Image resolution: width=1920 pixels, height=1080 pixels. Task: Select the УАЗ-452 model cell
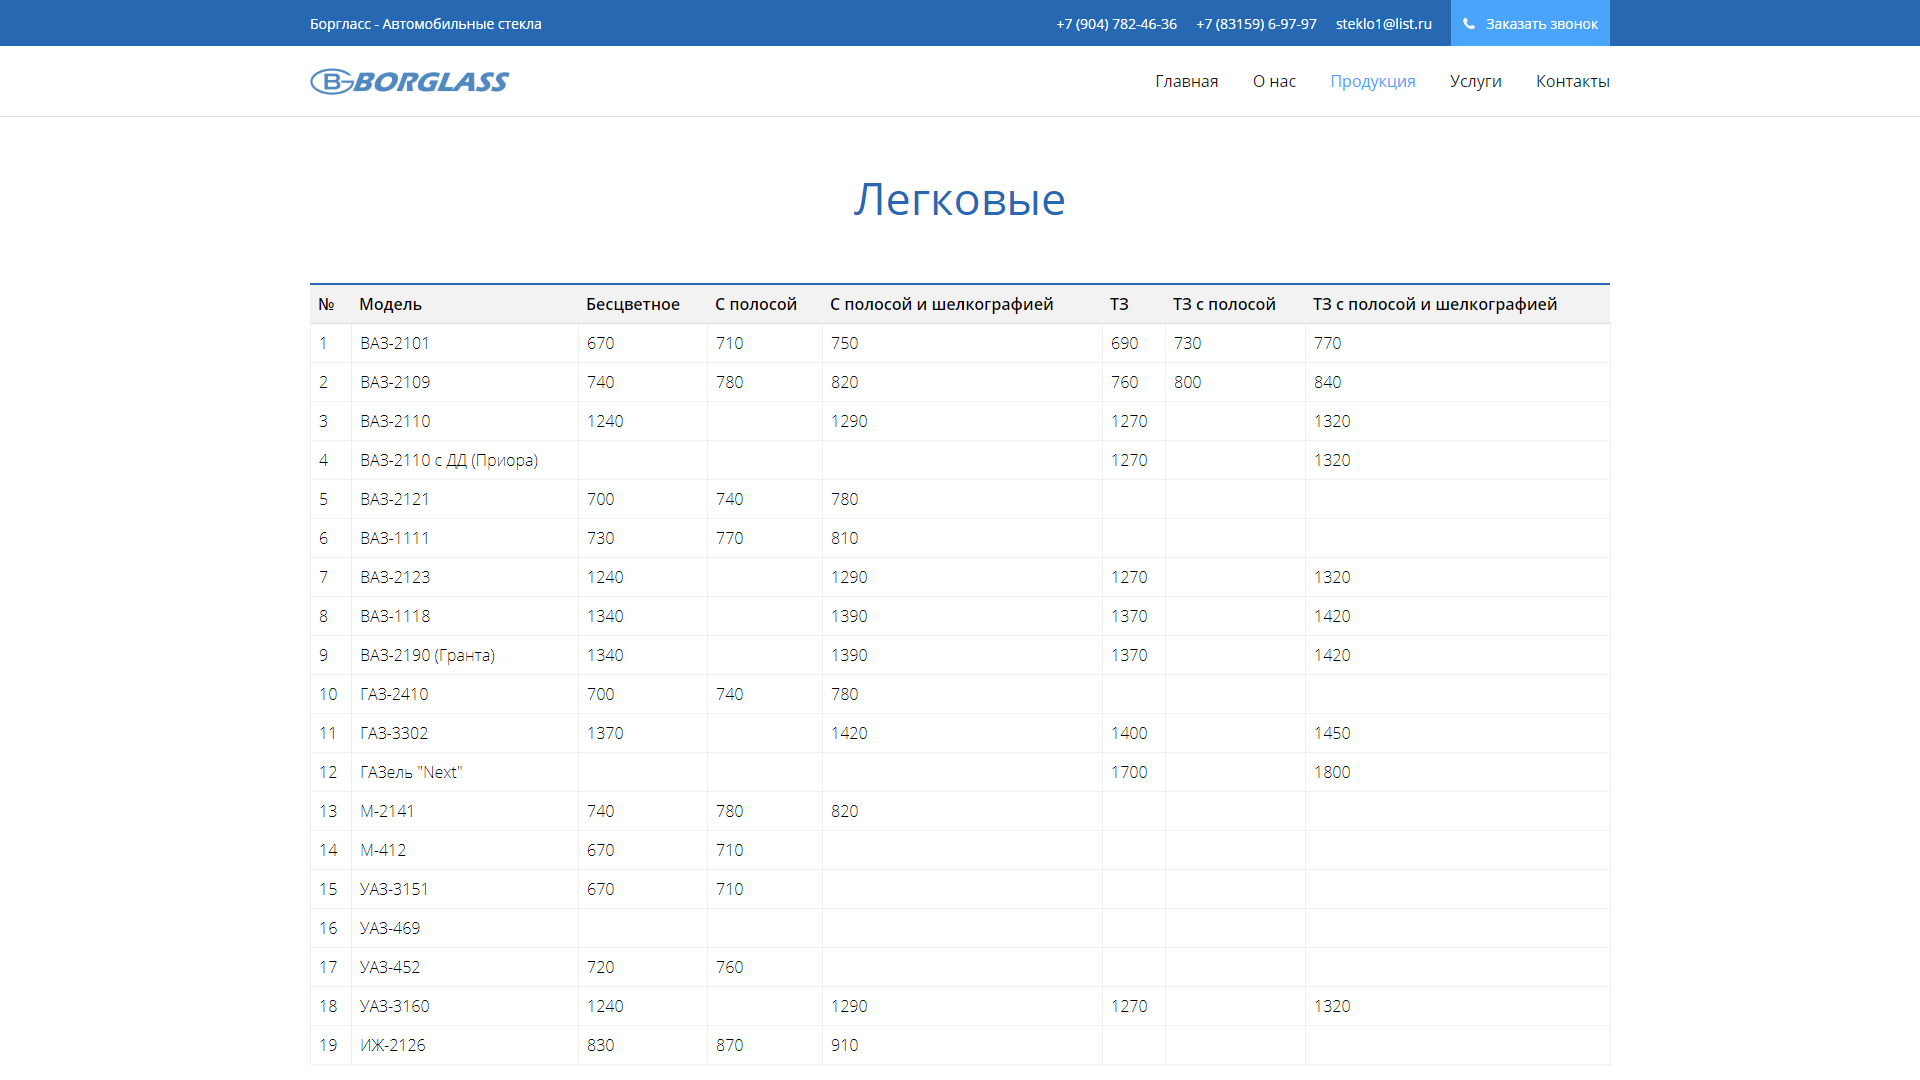(465, 967)
